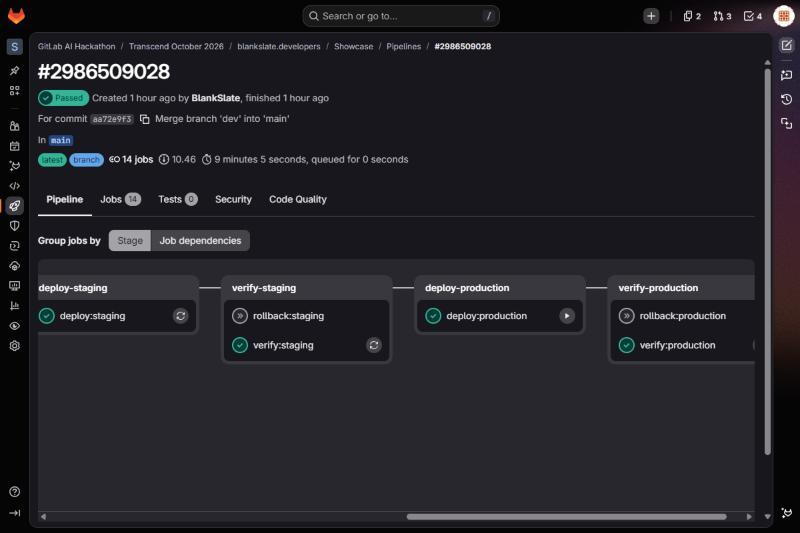Open the Pinned section in sidebar
The width and height of the screenshot is (800, 533).
[14, 70]
